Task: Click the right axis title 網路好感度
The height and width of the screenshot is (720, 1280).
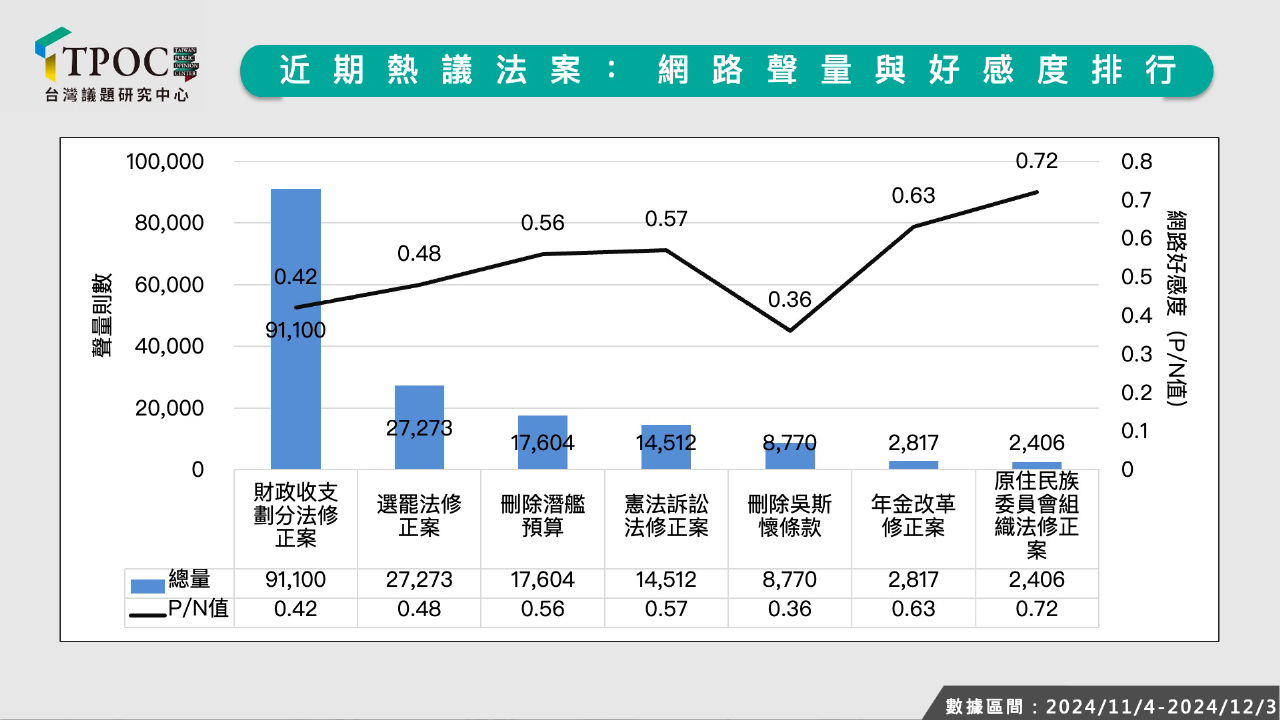Action: [x=1176, y=307]
